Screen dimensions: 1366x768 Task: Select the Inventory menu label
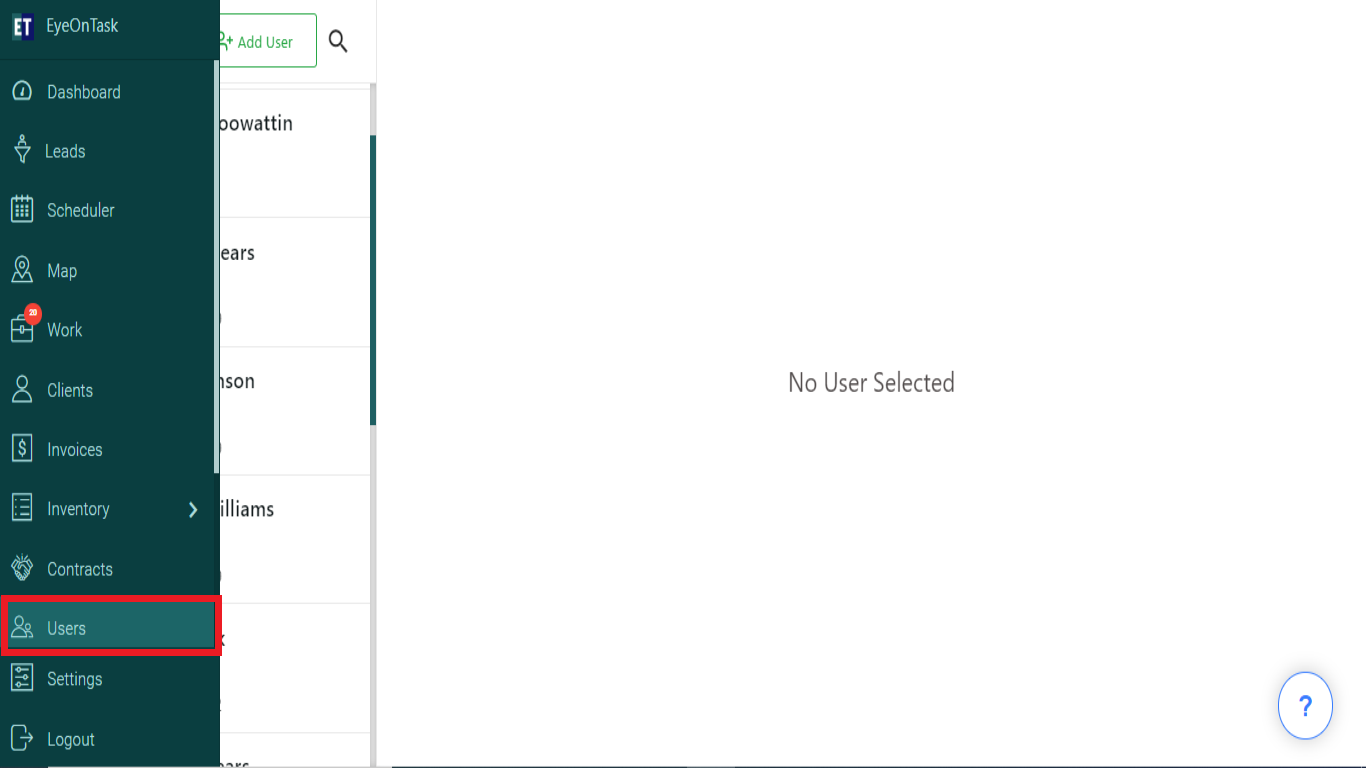[78, 509]
